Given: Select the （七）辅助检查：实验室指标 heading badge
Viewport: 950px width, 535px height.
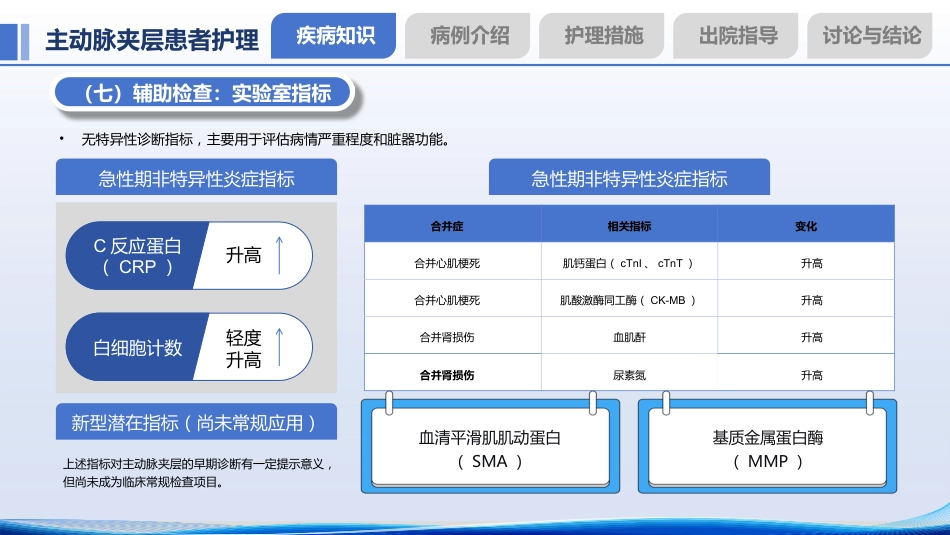Looking at the screenshot, I should [203, 93].
